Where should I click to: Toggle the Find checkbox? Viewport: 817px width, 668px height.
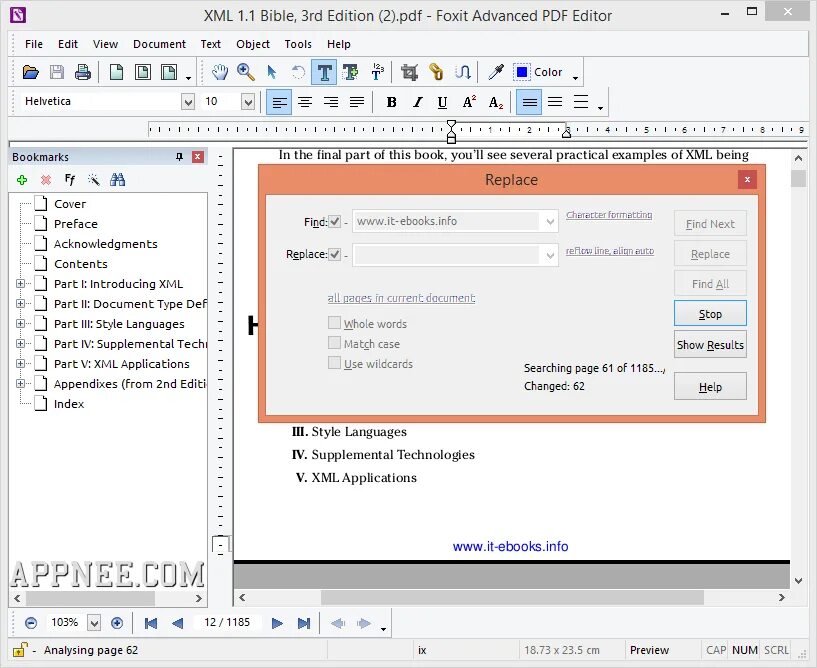tap(335, 222)
